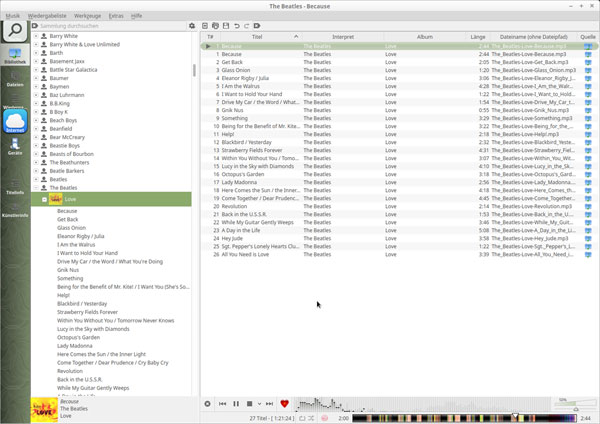The width and height of the screenshot is (600, 424).
Task: Collapse the Beatles Love album node
Action: (x=43, y=199)
